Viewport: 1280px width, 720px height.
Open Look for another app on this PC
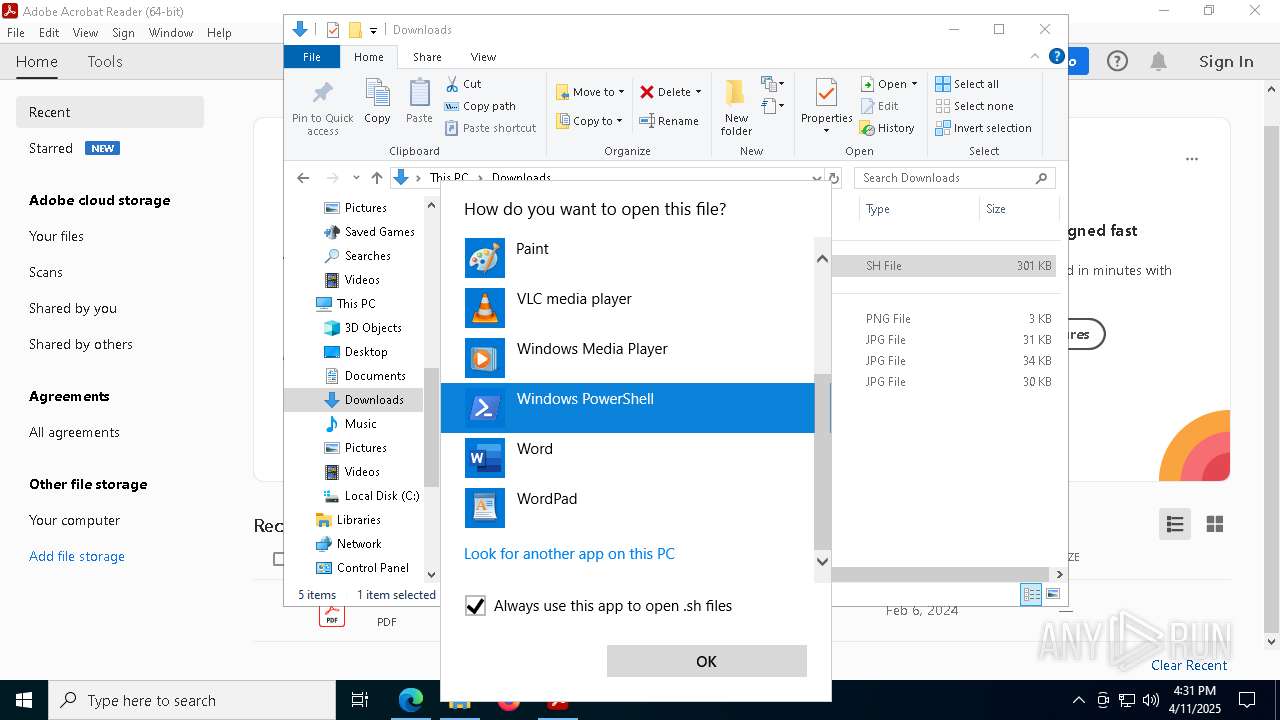(x=569, y=553)
